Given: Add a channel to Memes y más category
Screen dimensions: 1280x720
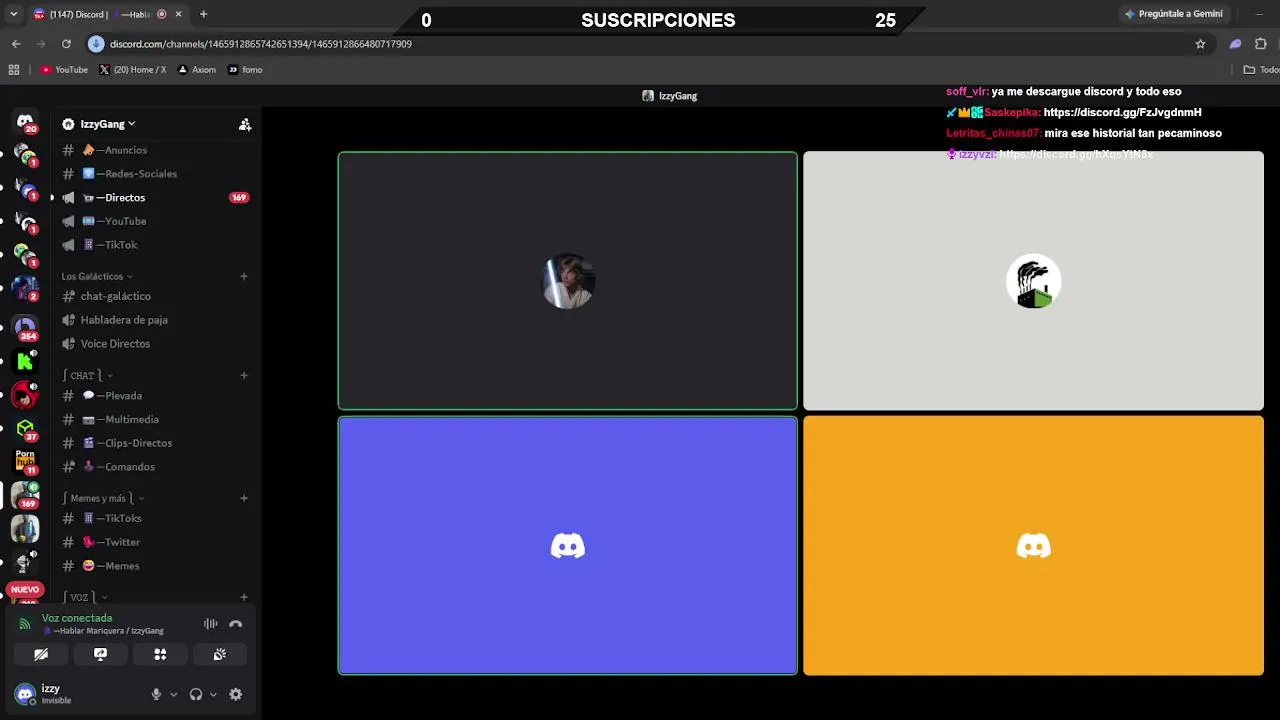Looking at the screenshot, I should tap(244, 498).
